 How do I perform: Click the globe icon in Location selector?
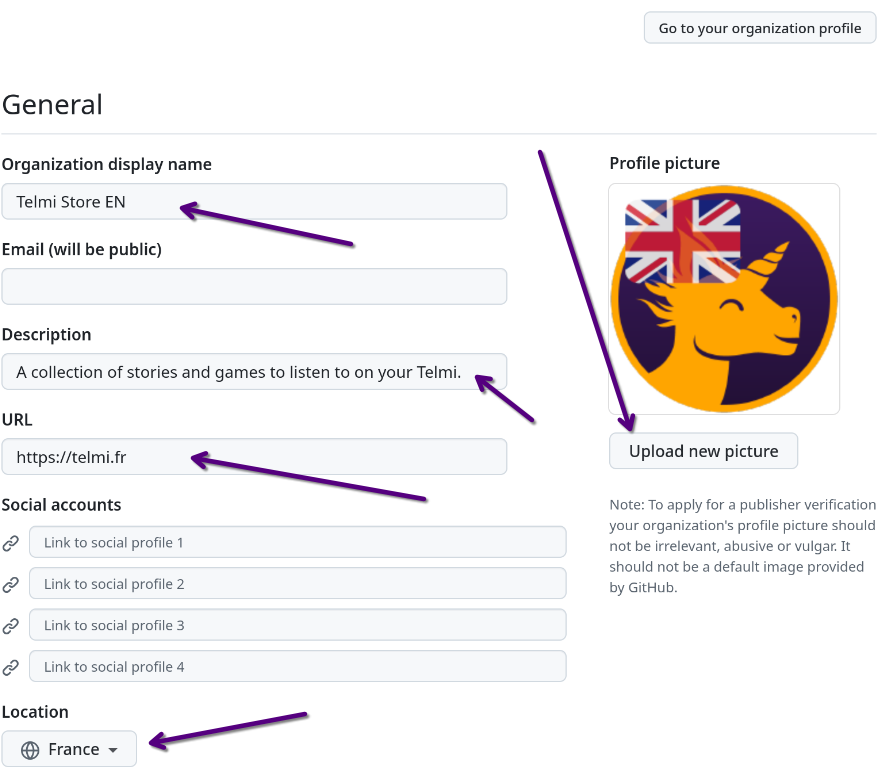(x=30, y=750)
